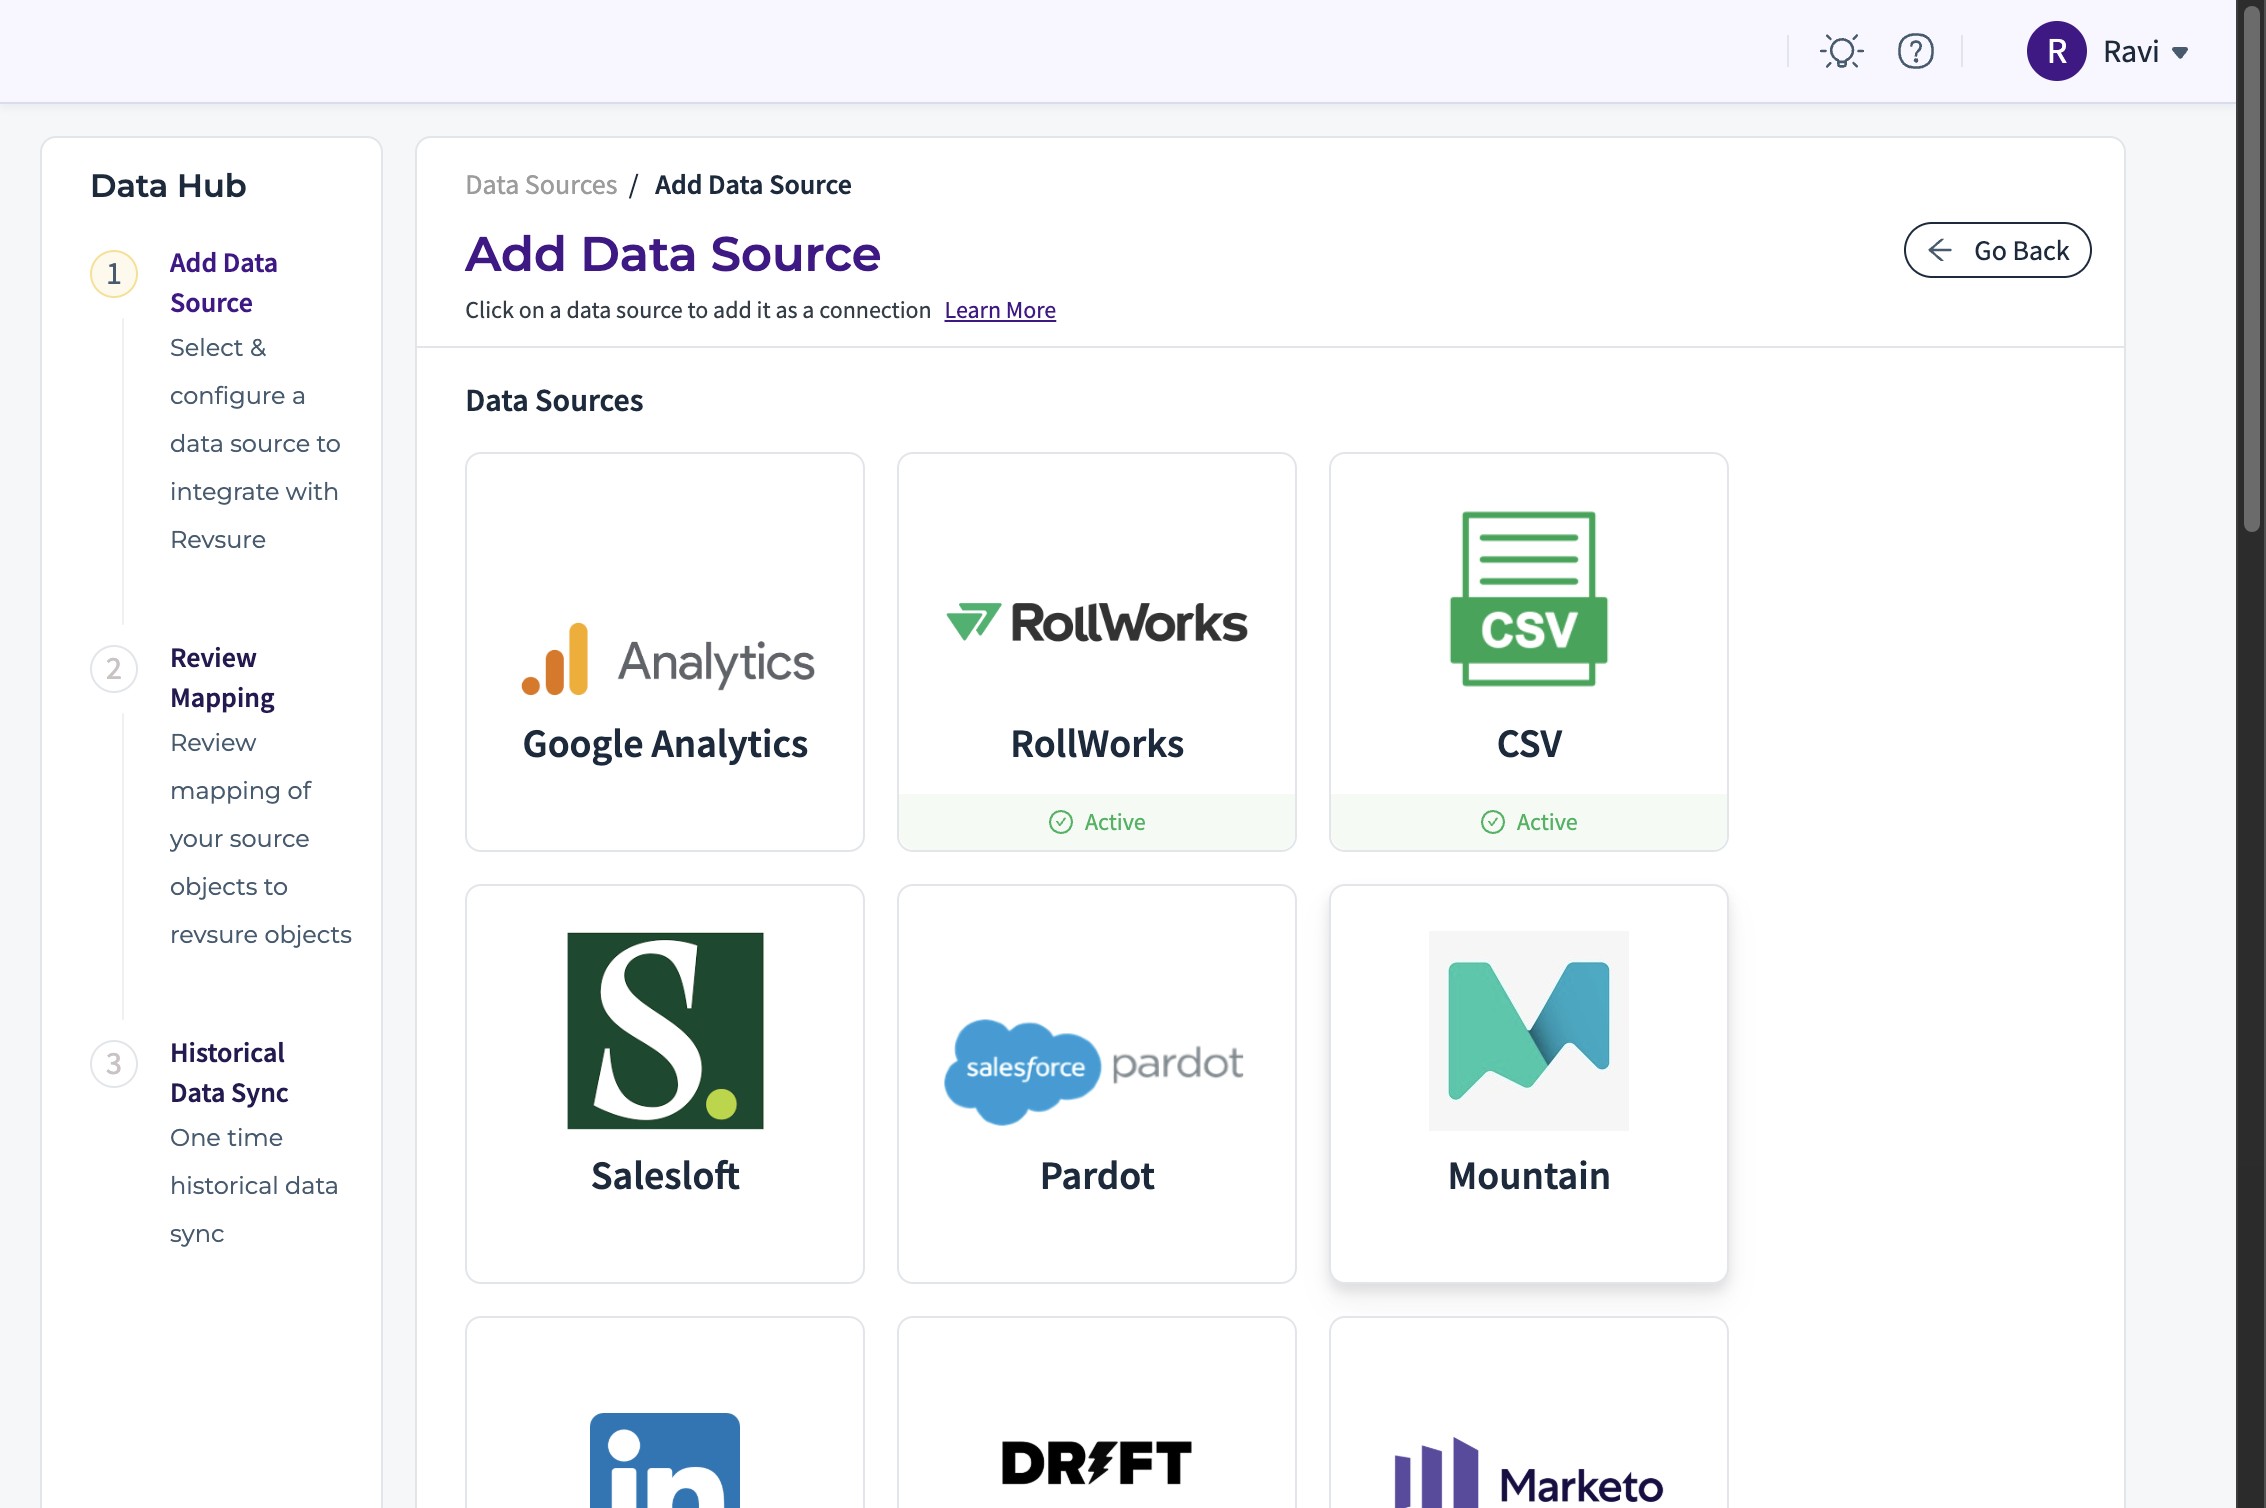
Task: Select the Mountain logo thumbnail
Action: coord(1528,1030)
